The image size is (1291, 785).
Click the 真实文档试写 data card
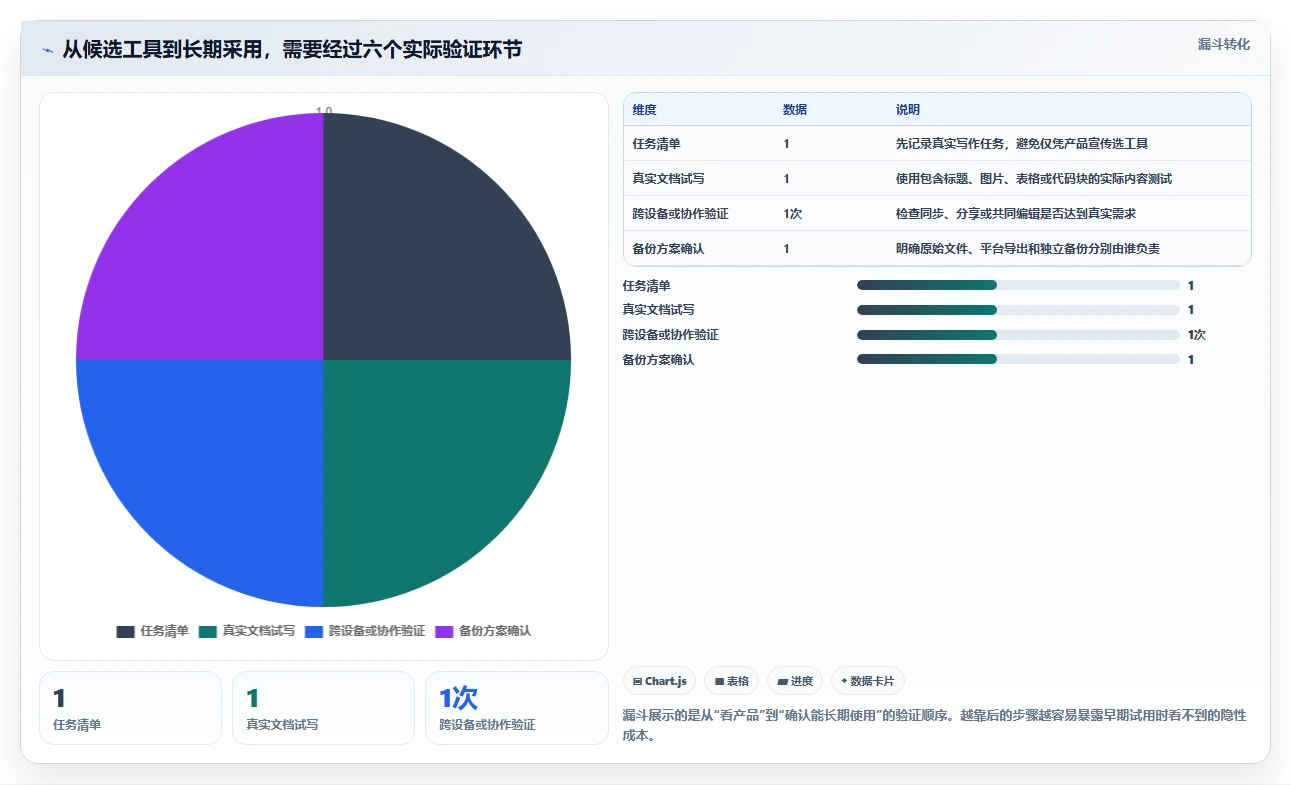[x=323, y=708]
